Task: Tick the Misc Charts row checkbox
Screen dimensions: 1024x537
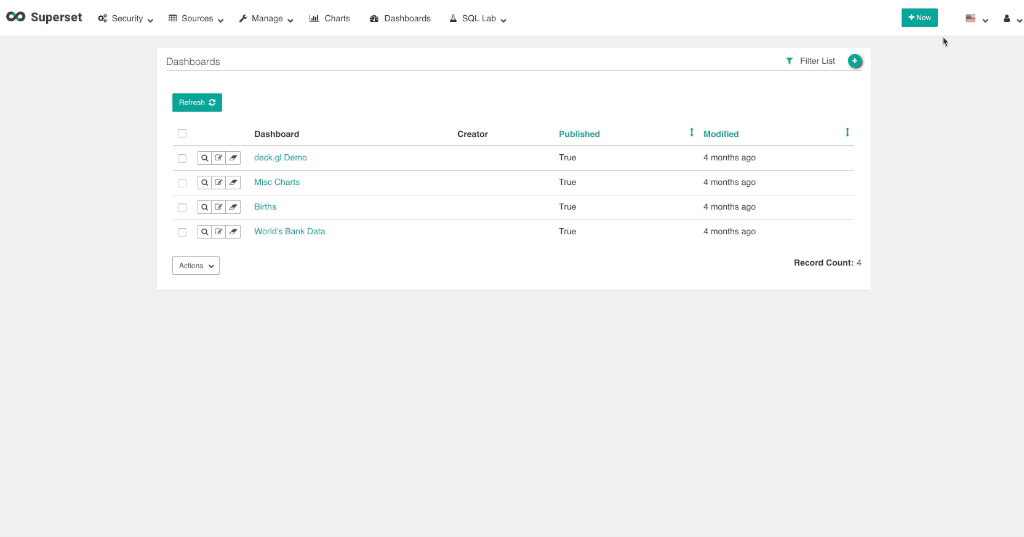Action: click(182, 183)
